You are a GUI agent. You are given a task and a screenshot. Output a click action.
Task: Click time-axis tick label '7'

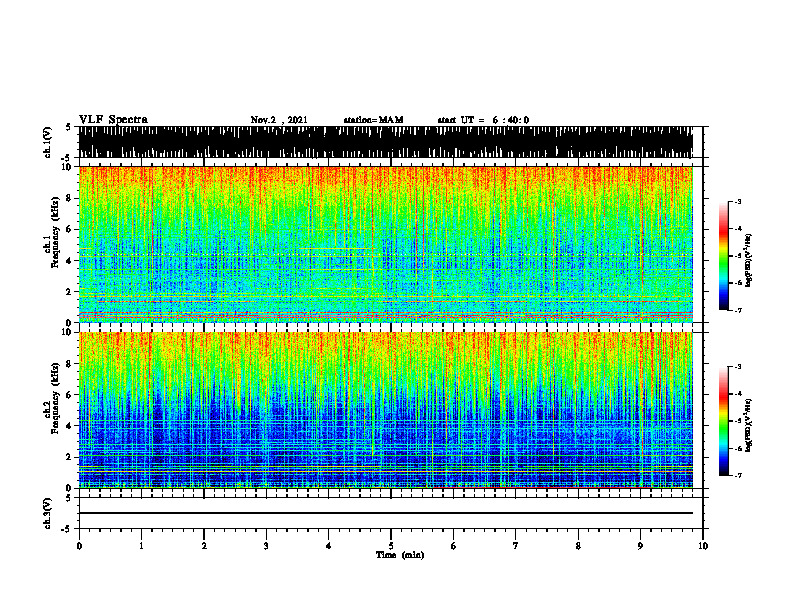(516, 546)
